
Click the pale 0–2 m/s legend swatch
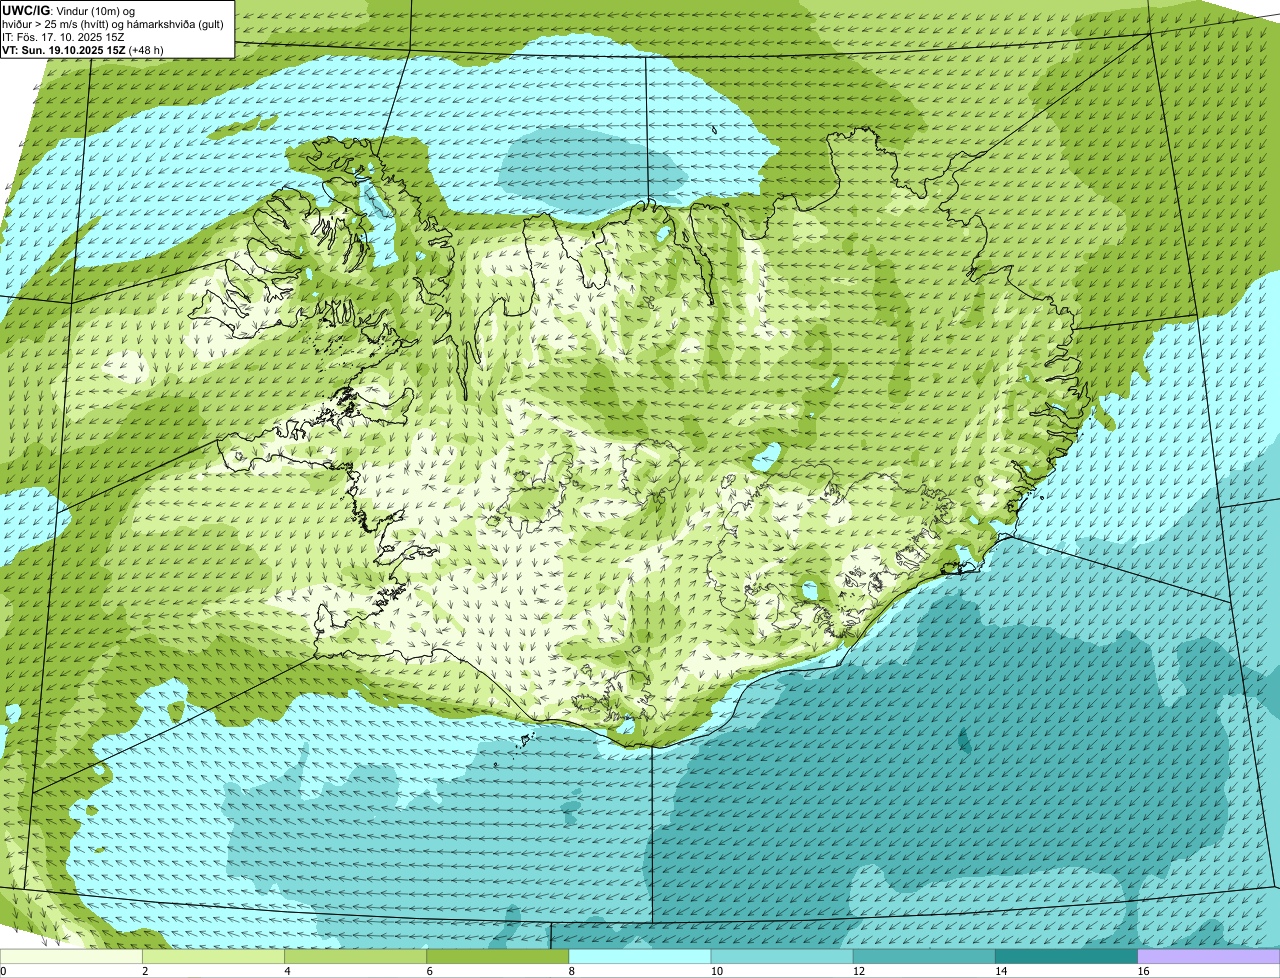[71, 956]
